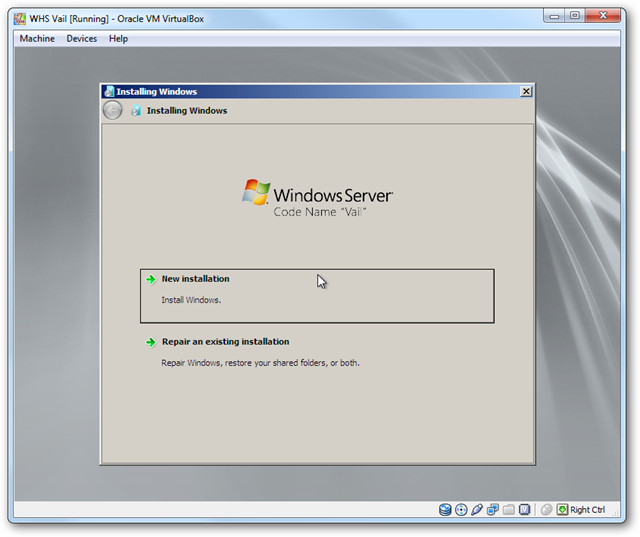Click the USB devices status icon
The image size is (640, 537).
[477, 510]
